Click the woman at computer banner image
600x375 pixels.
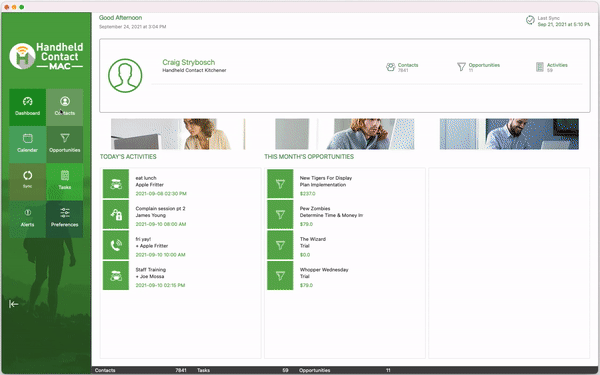click(x=178, y=134)
